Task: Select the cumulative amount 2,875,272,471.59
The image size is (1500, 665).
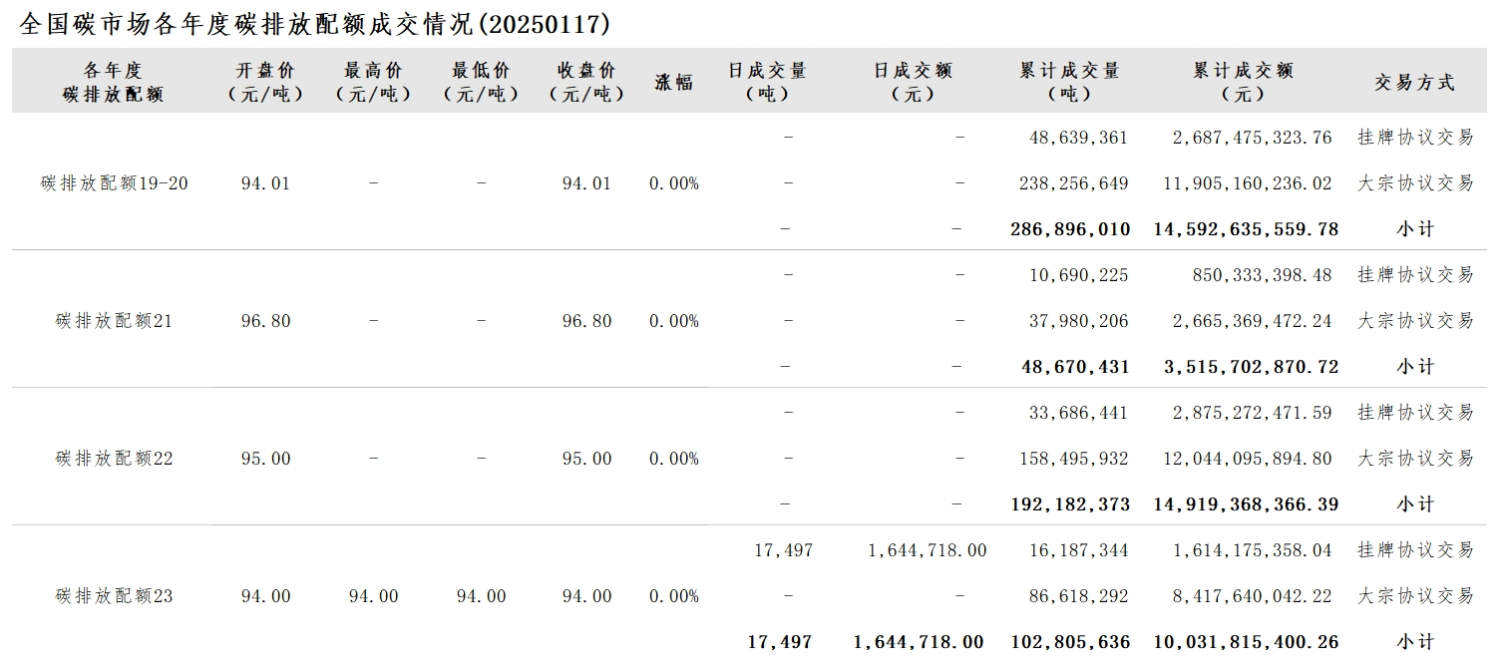Action: click(x=1252, y=412)
